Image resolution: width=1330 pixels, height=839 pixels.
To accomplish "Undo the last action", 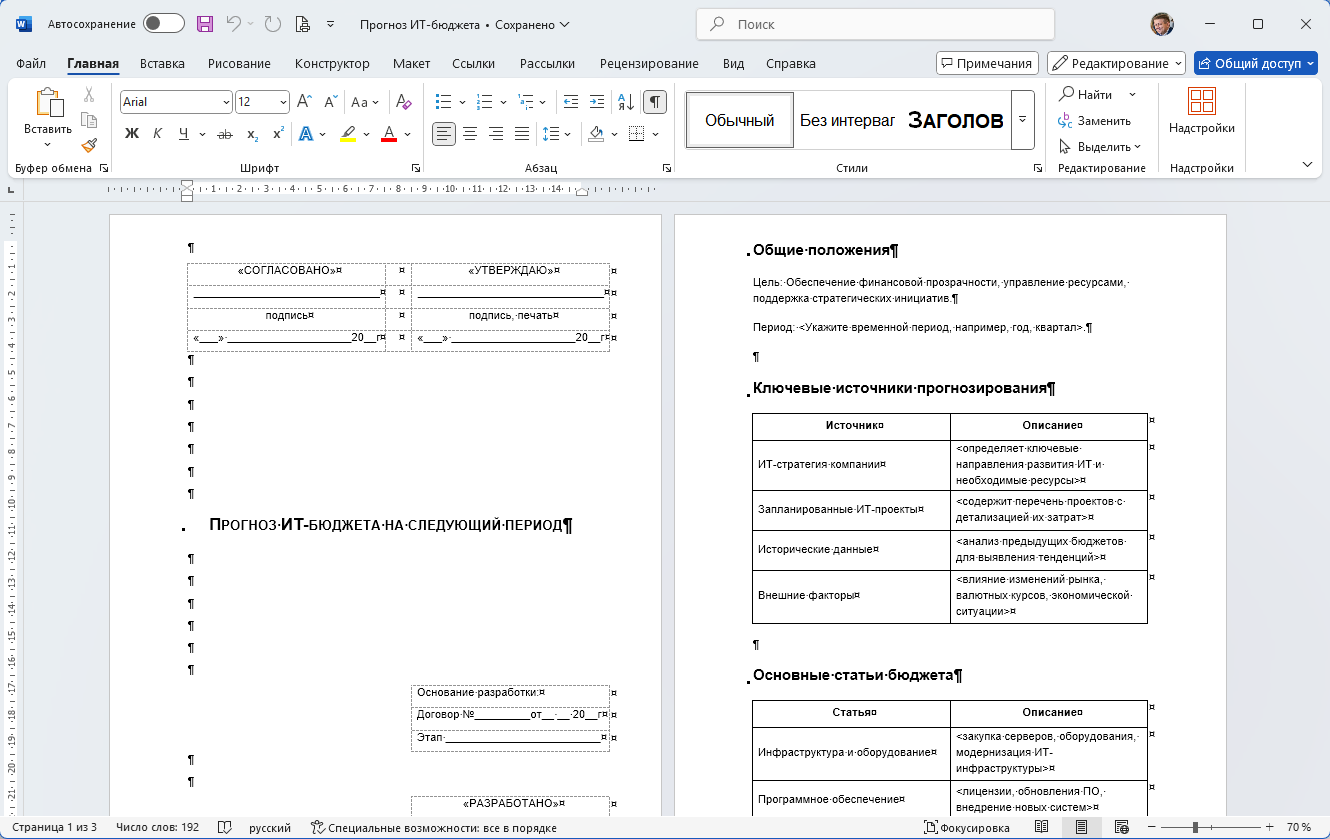I will (234, 24).
